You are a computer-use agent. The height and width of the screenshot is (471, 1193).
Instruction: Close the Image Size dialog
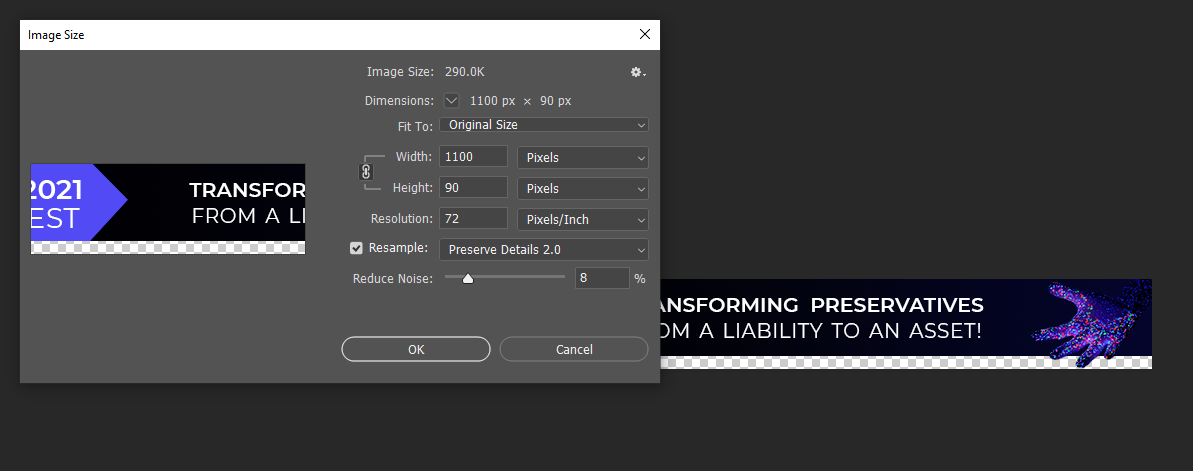point(644,34)
